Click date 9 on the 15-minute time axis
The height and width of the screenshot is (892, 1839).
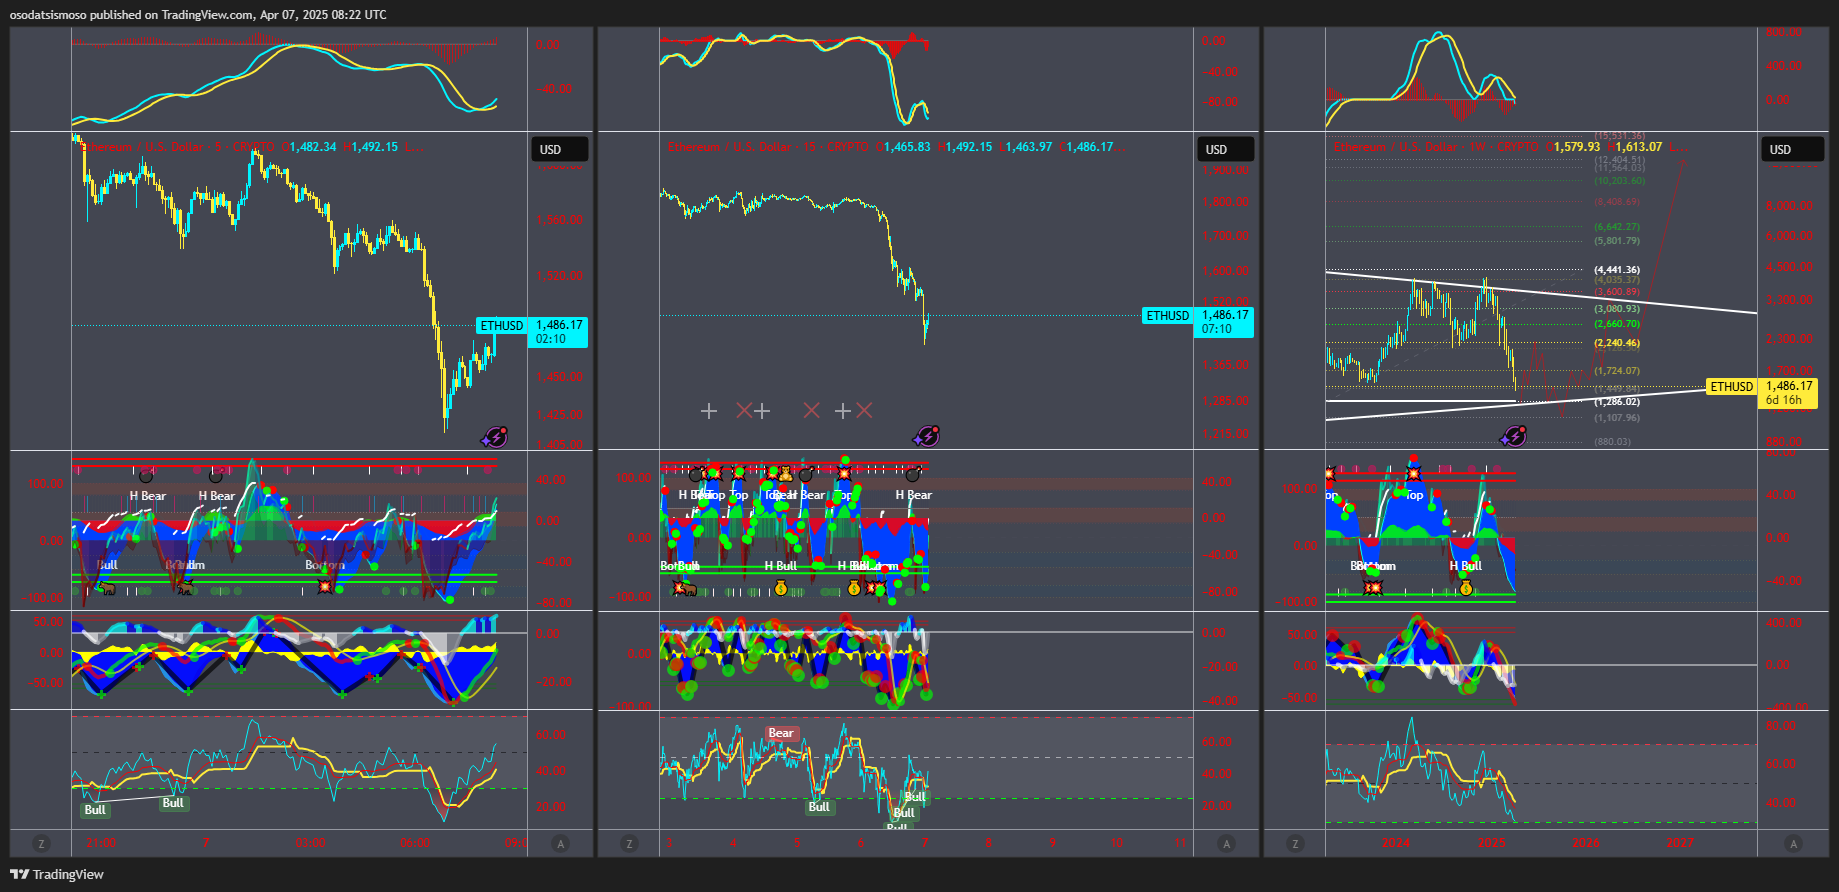(1053, 843)
